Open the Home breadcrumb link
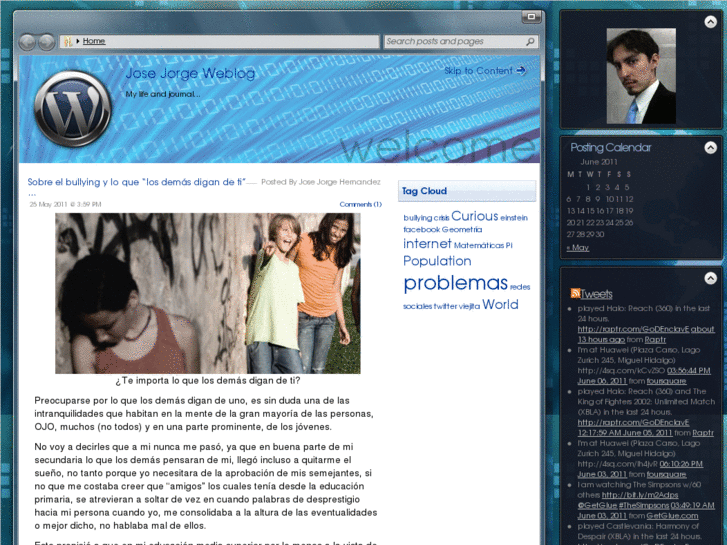Viewport: 727px width, 545px height. [94, 41]
